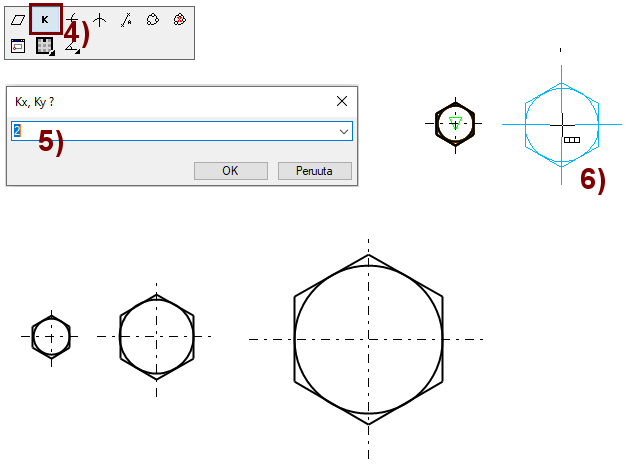Screen dimensions: 630x467
Task: Close the Kx, Ky dialog
Action: point(342,101)
